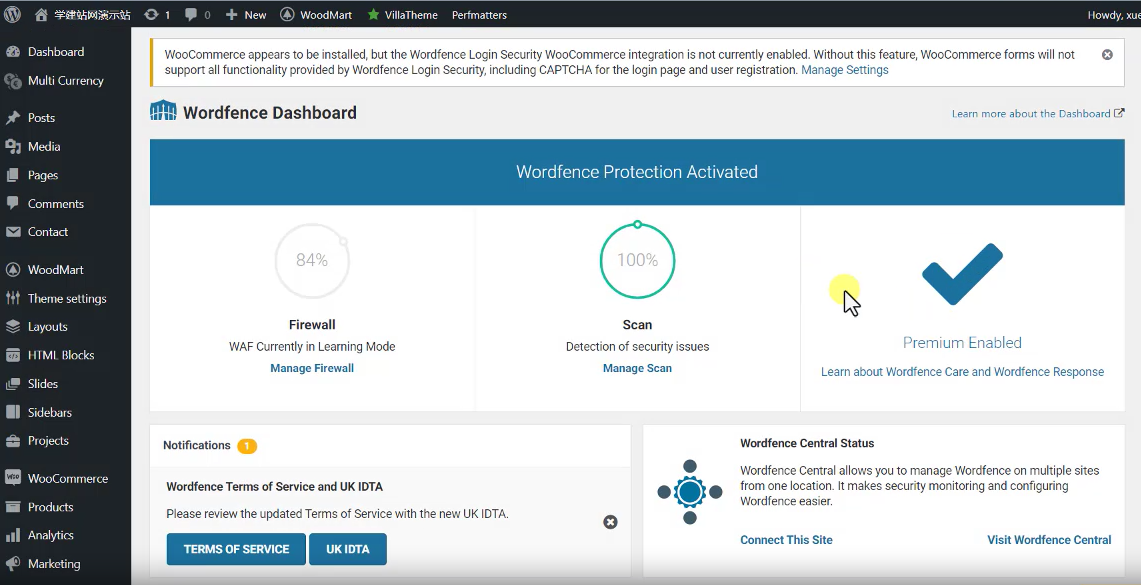Click the Multi Currency icon in the sidebar

click(13, 81)
